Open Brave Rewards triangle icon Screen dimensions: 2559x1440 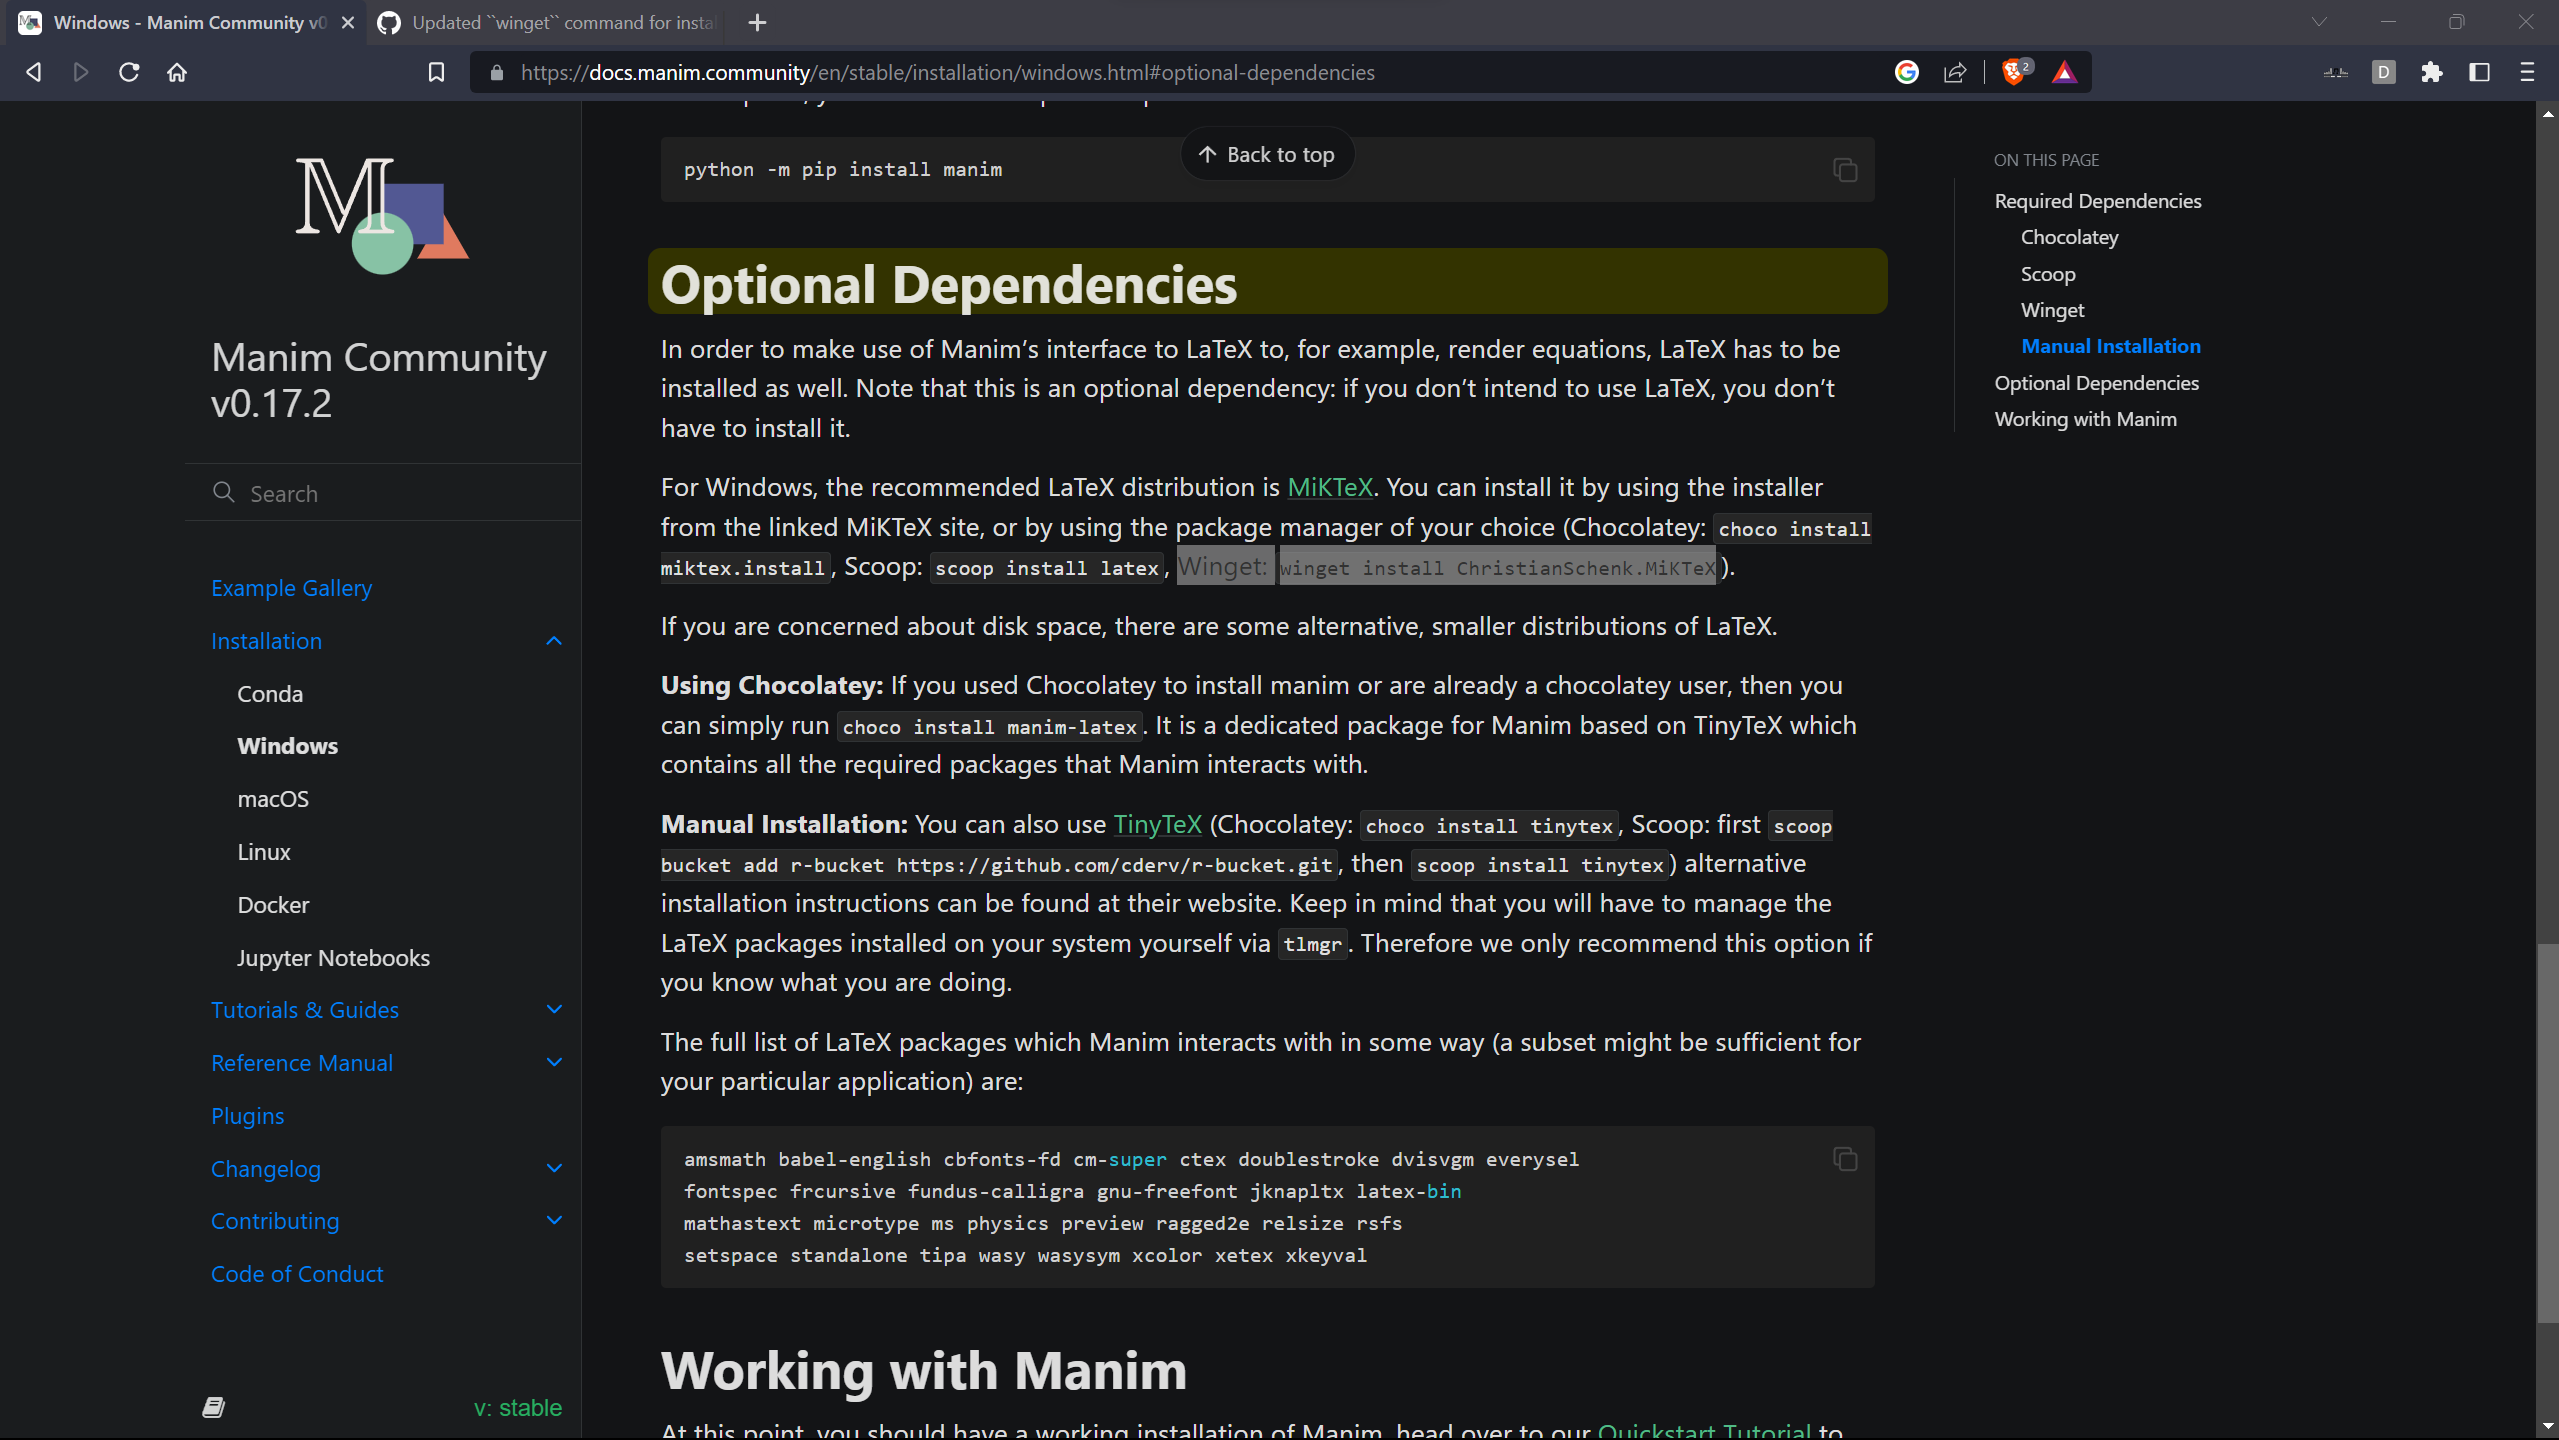click(x=2064, y=72)
